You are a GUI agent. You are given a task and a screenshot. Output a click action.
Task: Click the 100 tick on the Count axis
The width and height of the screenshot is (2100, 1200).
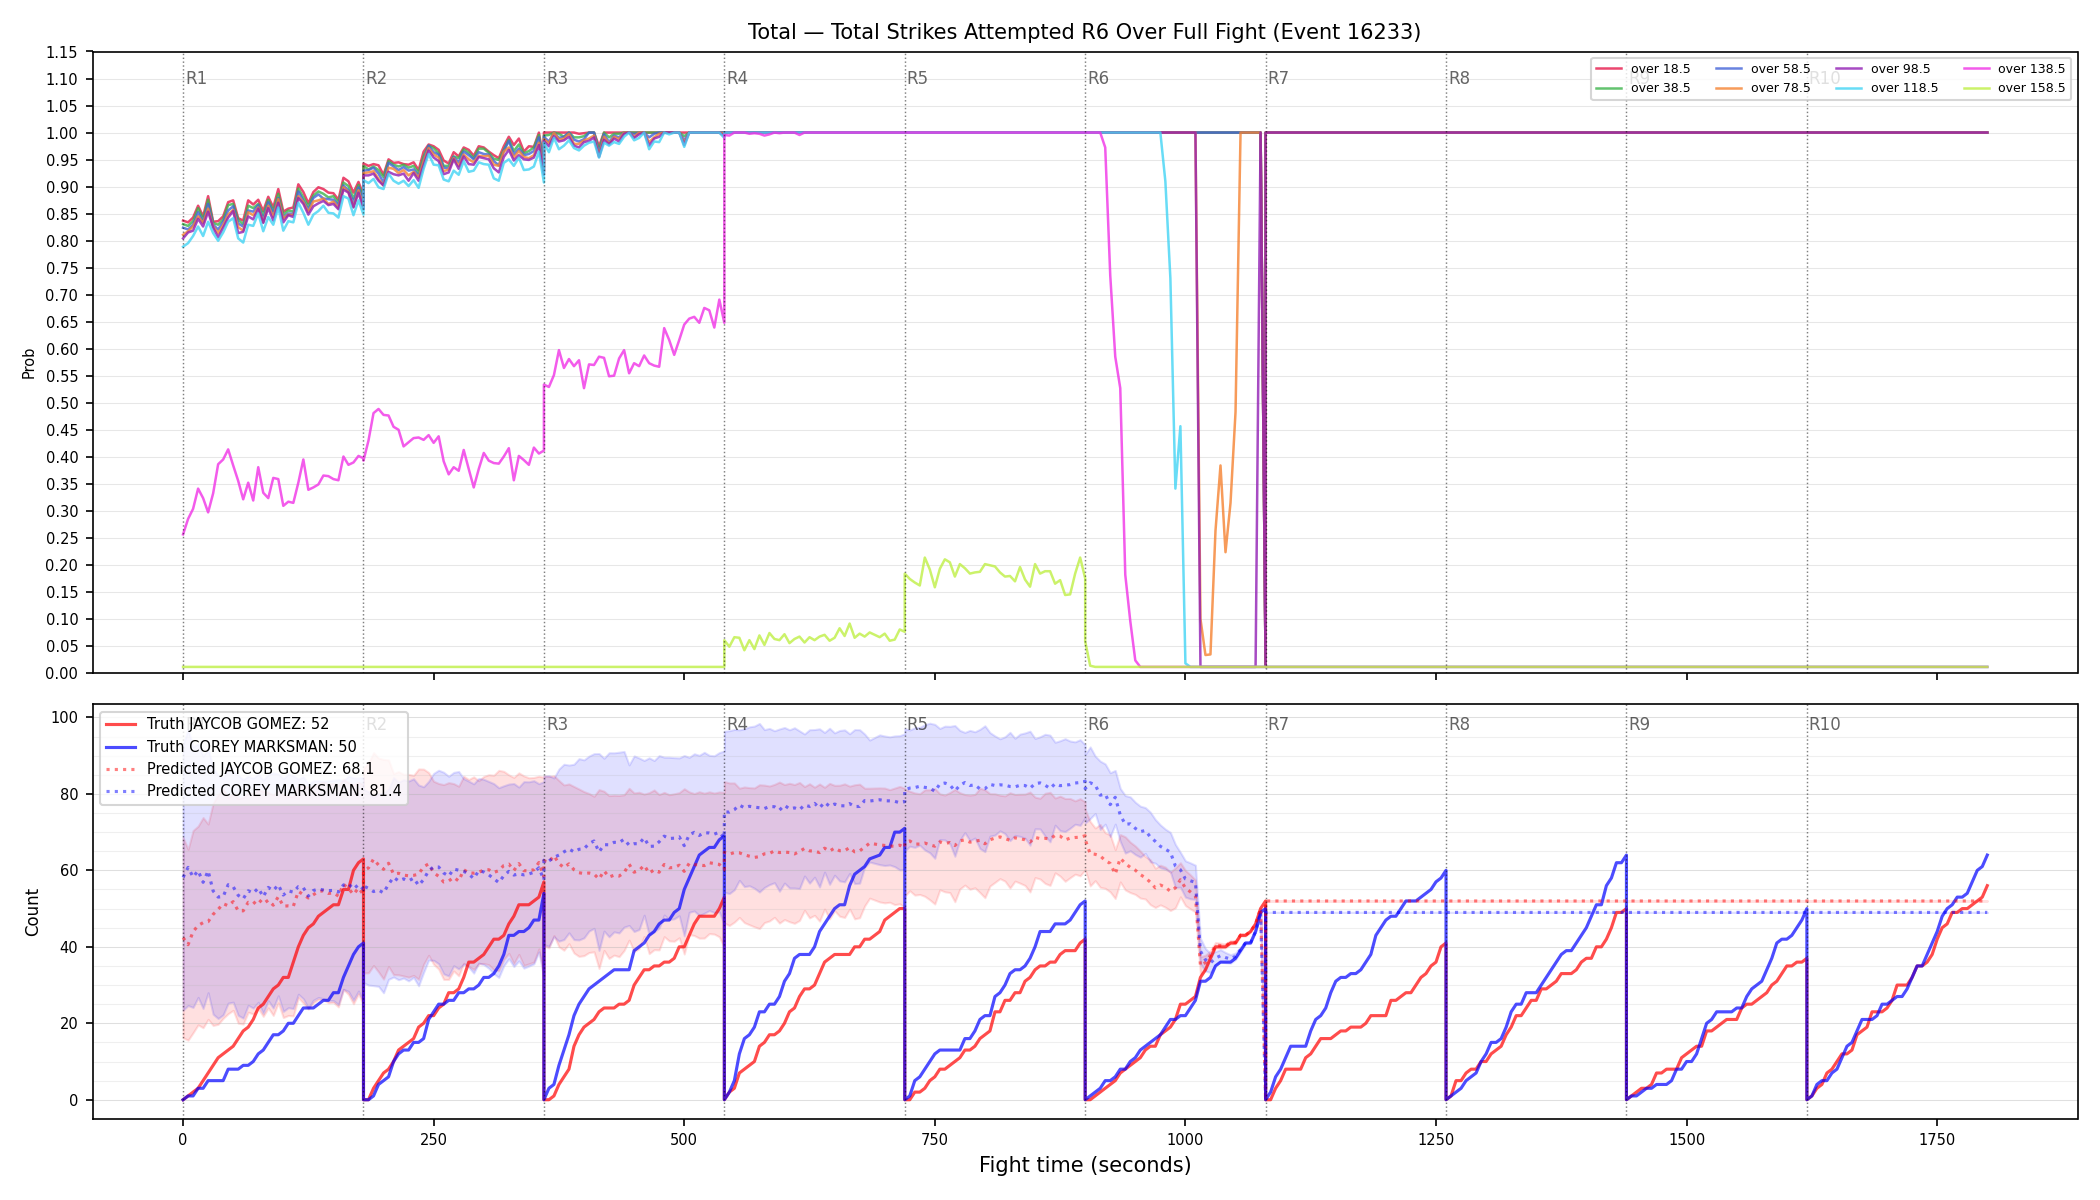66,717
